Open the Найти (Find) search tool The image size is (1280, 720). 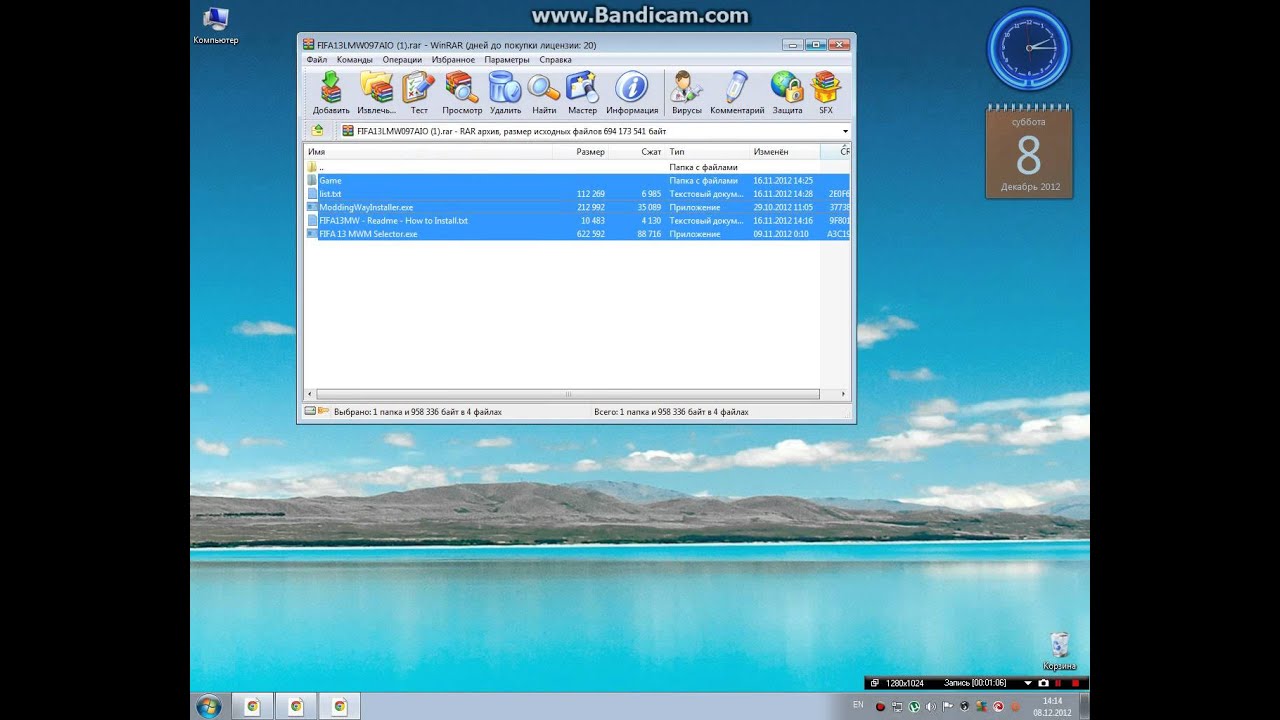click(x=544, y=93)
